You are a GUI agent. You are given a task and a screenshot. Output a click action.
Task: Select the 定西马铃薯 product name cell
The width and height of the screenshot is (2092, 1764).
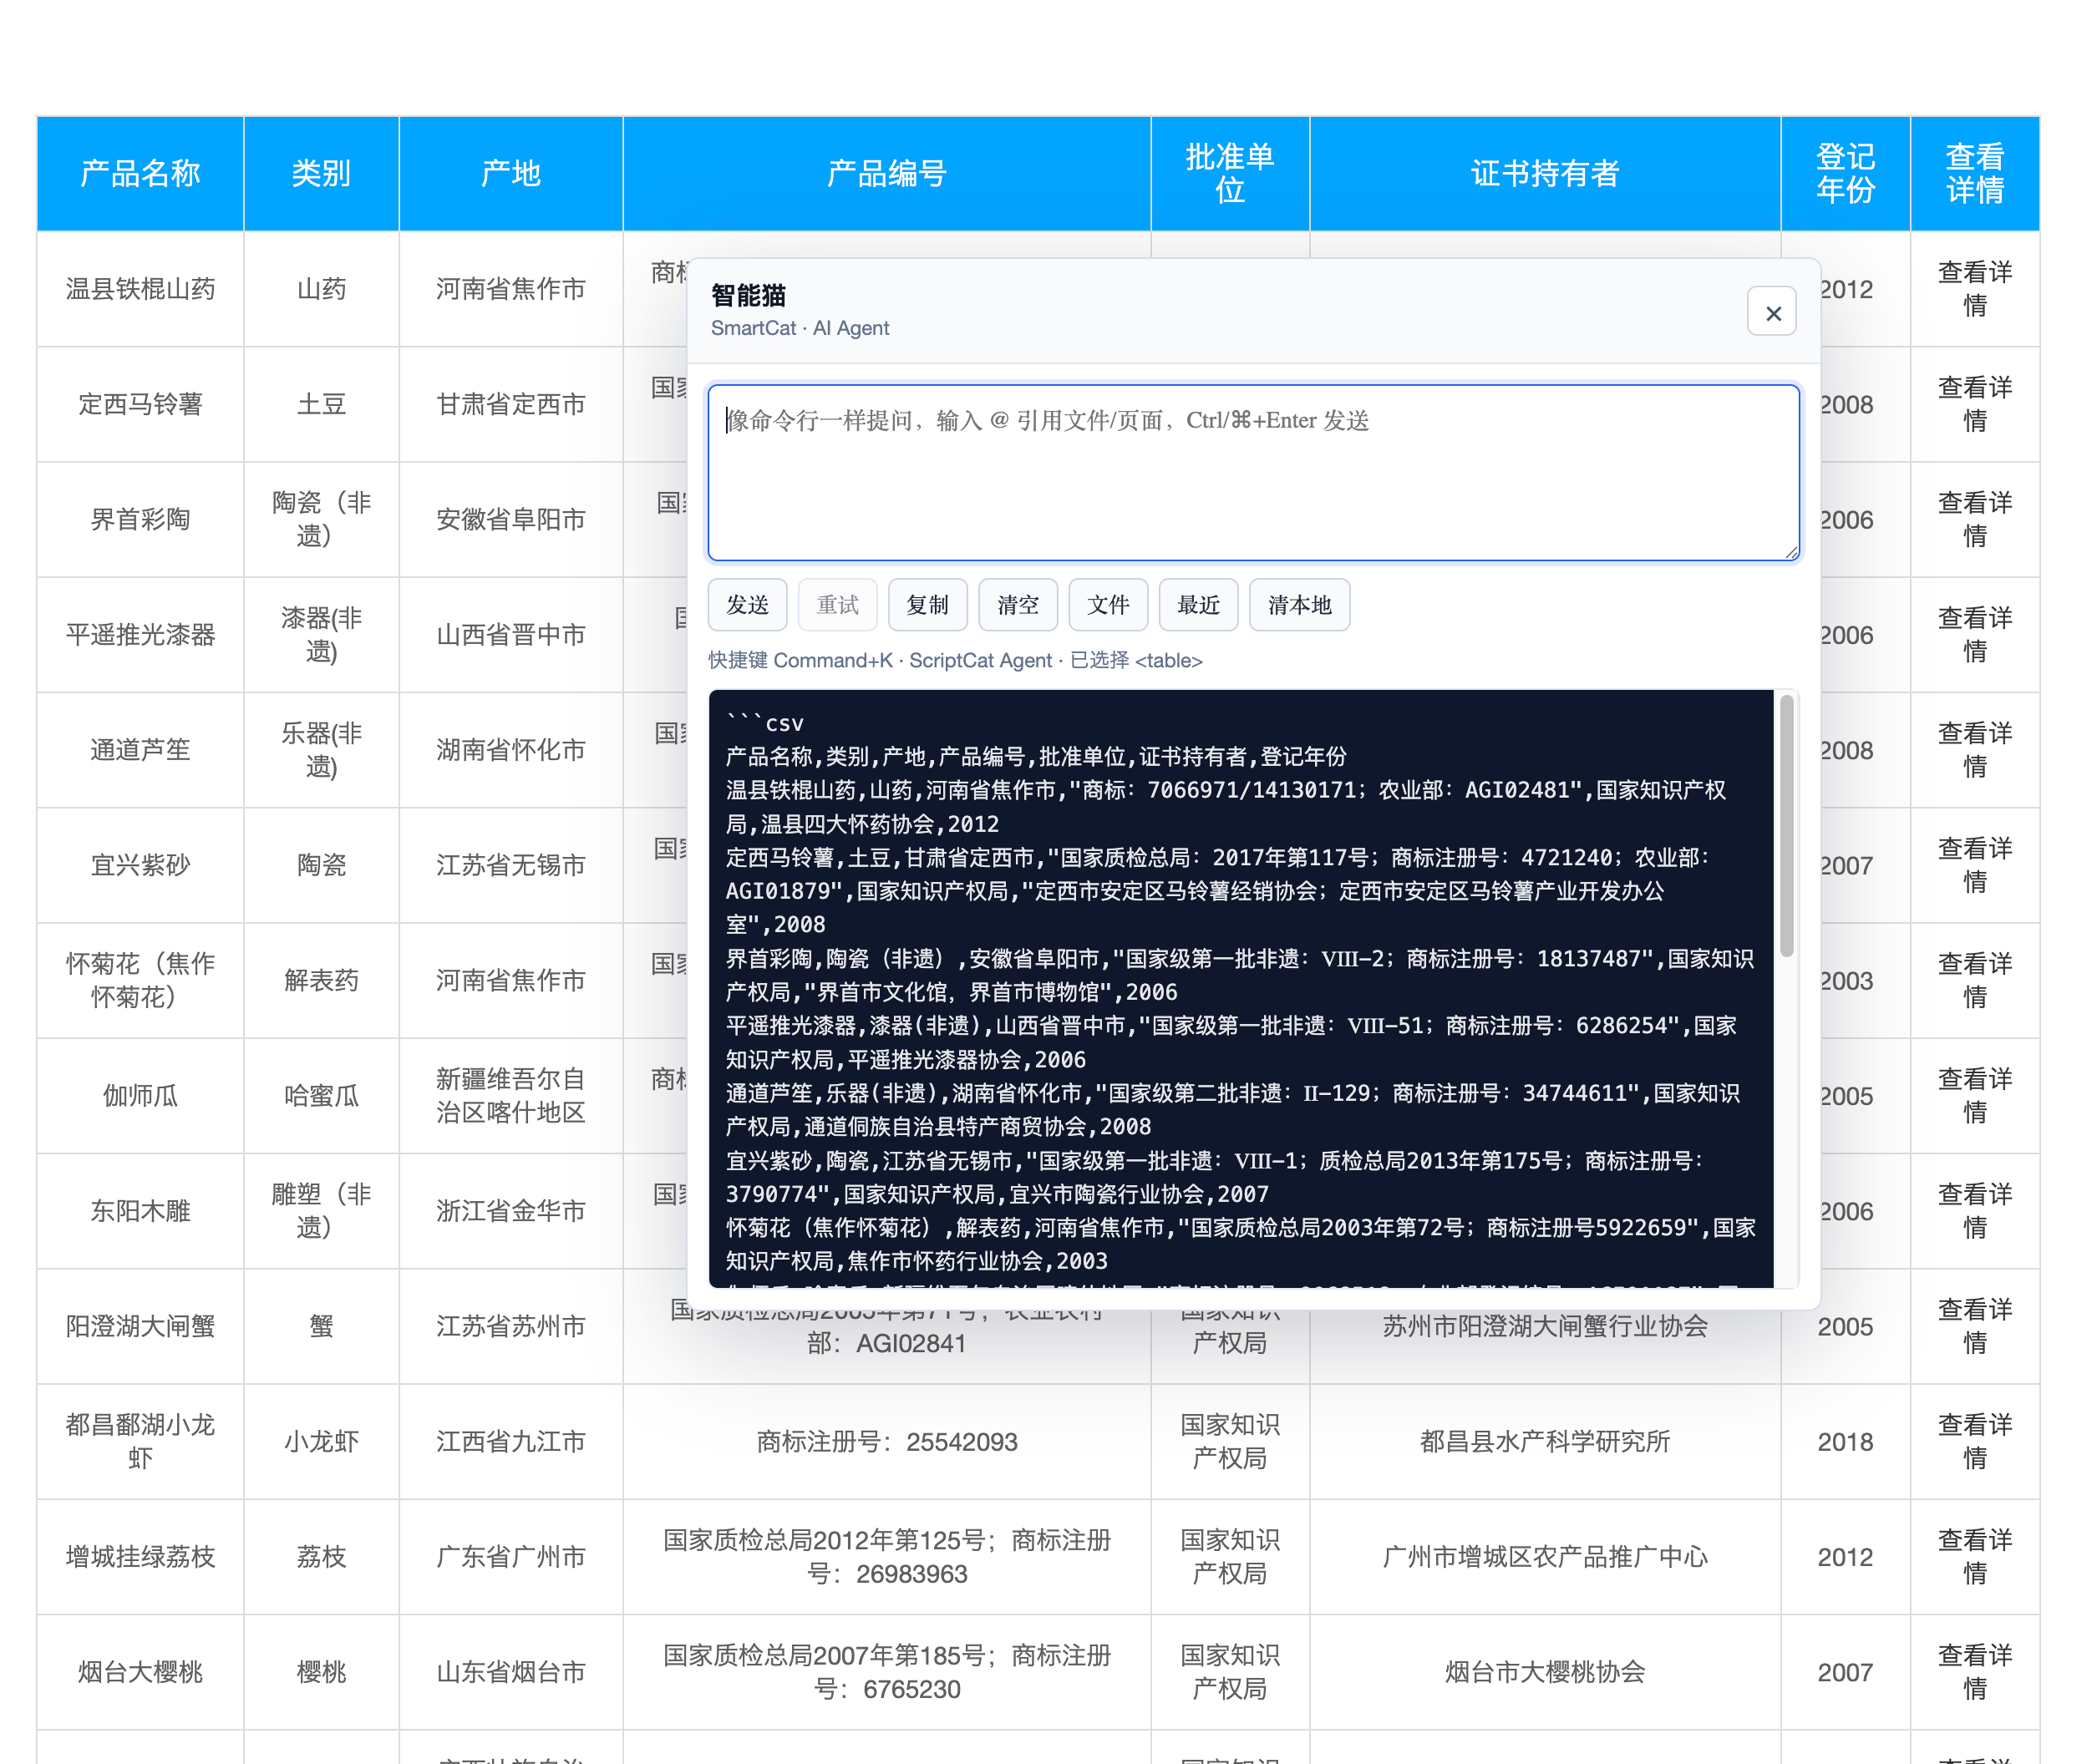coord(140,404)
